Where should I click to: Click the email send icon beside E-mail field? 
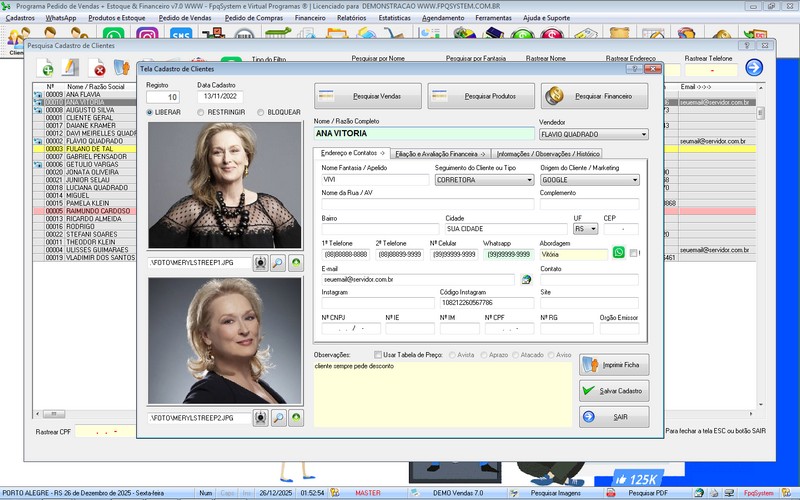(526, 280)
